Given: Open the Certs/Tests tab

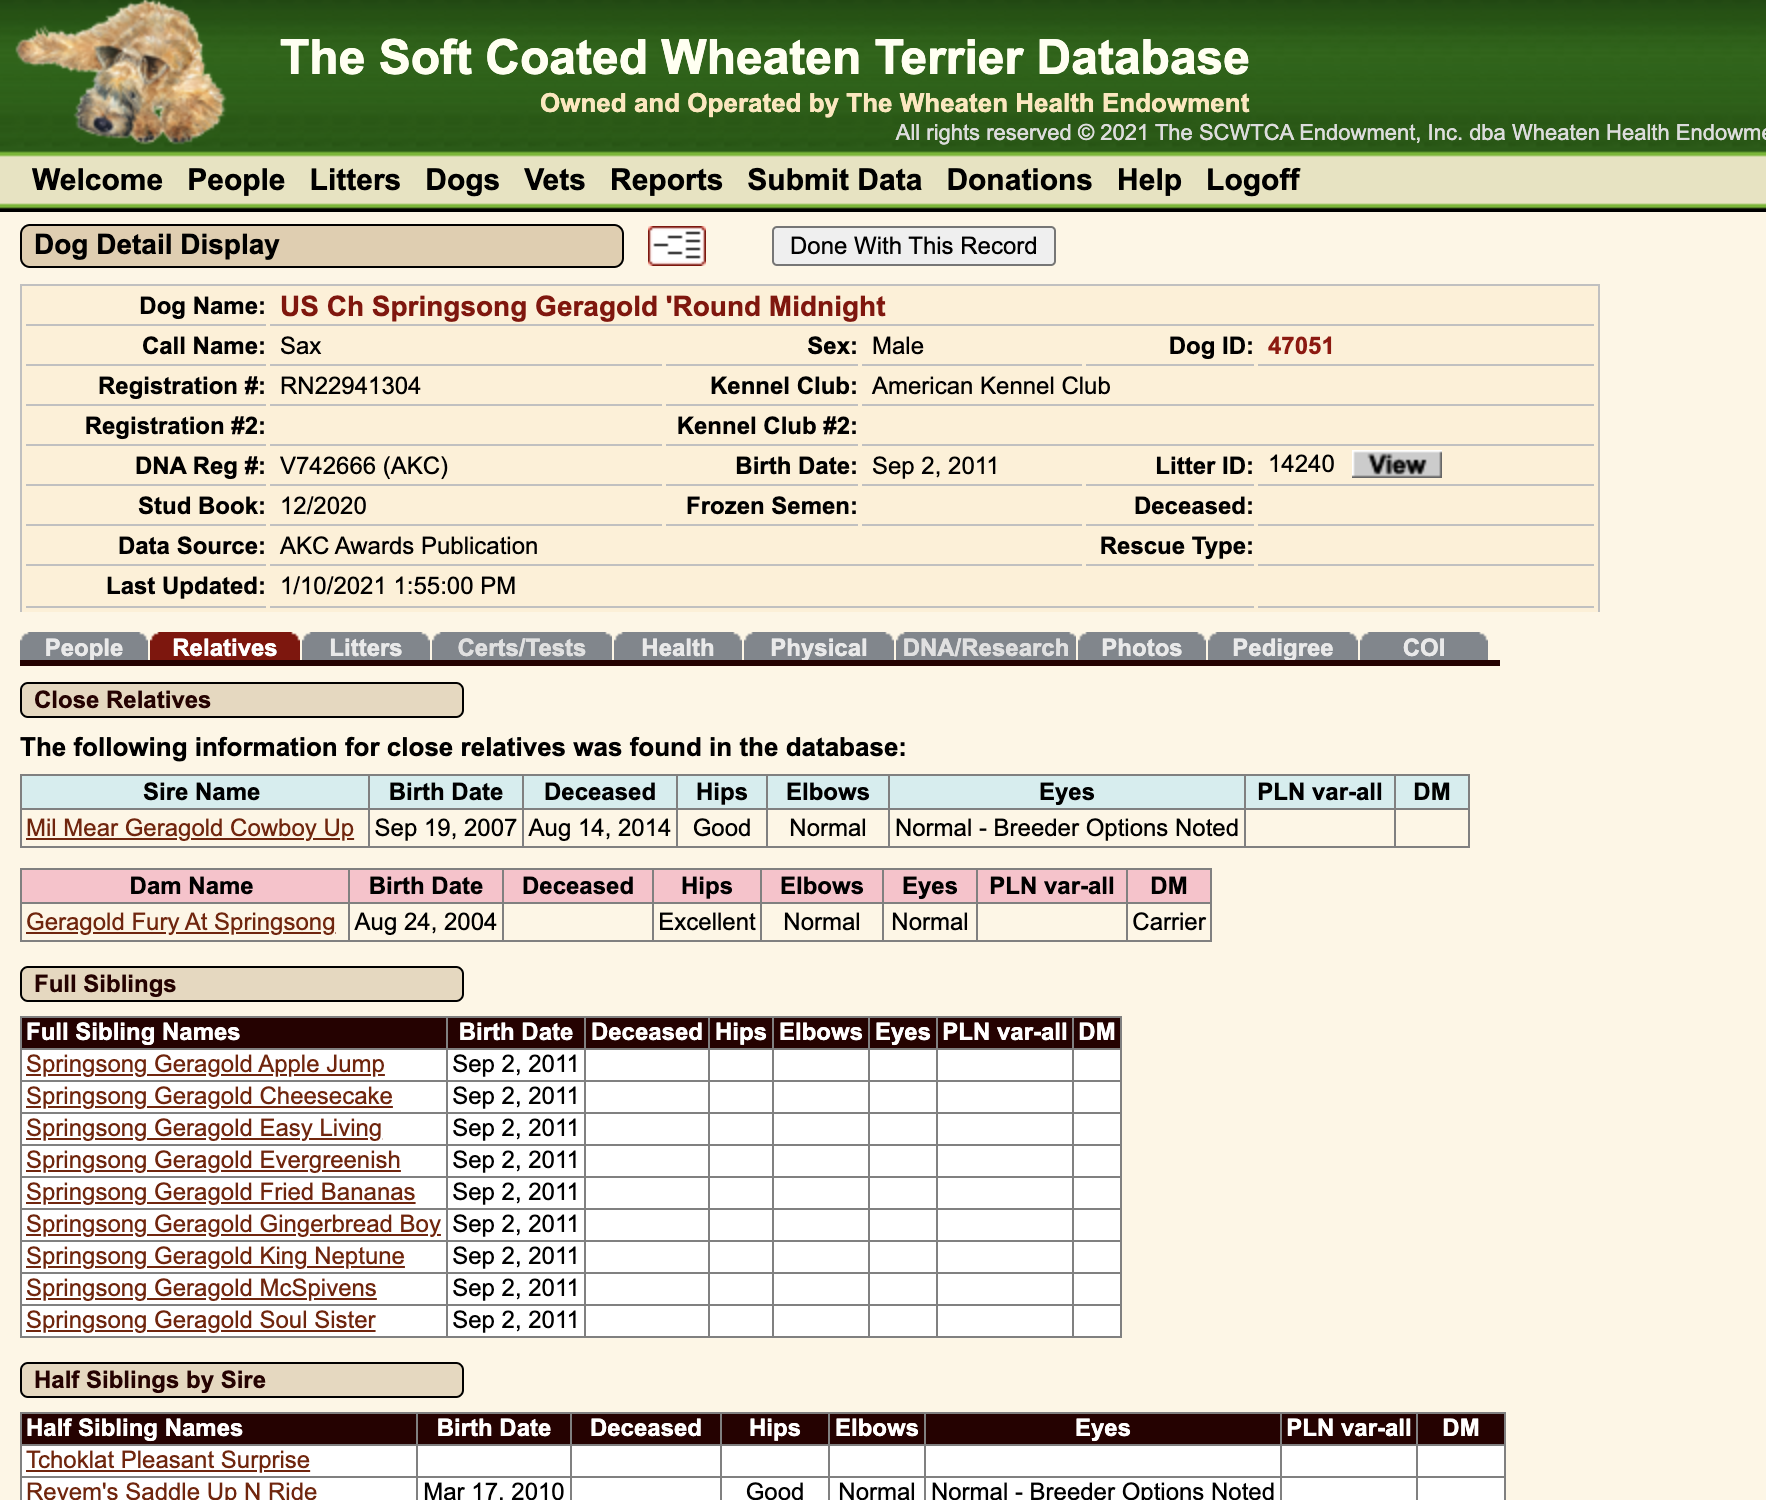Looking at the screenshot, I should point(522,647).
